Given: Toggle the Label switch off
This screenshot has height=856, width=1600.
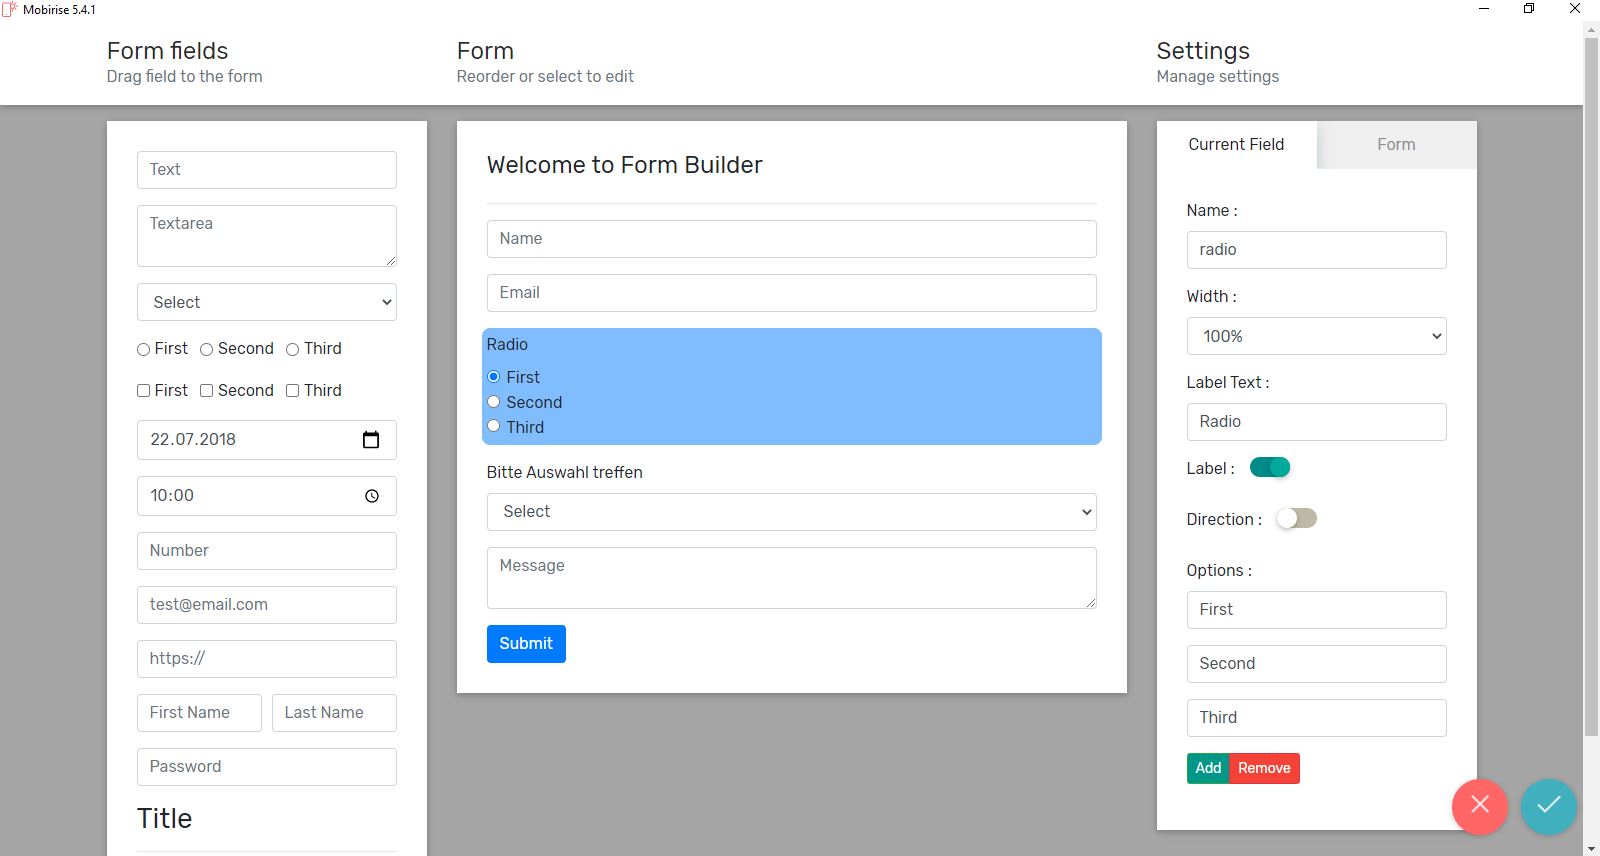Looking at the screenshot, I should click(x=1270, y=468).
